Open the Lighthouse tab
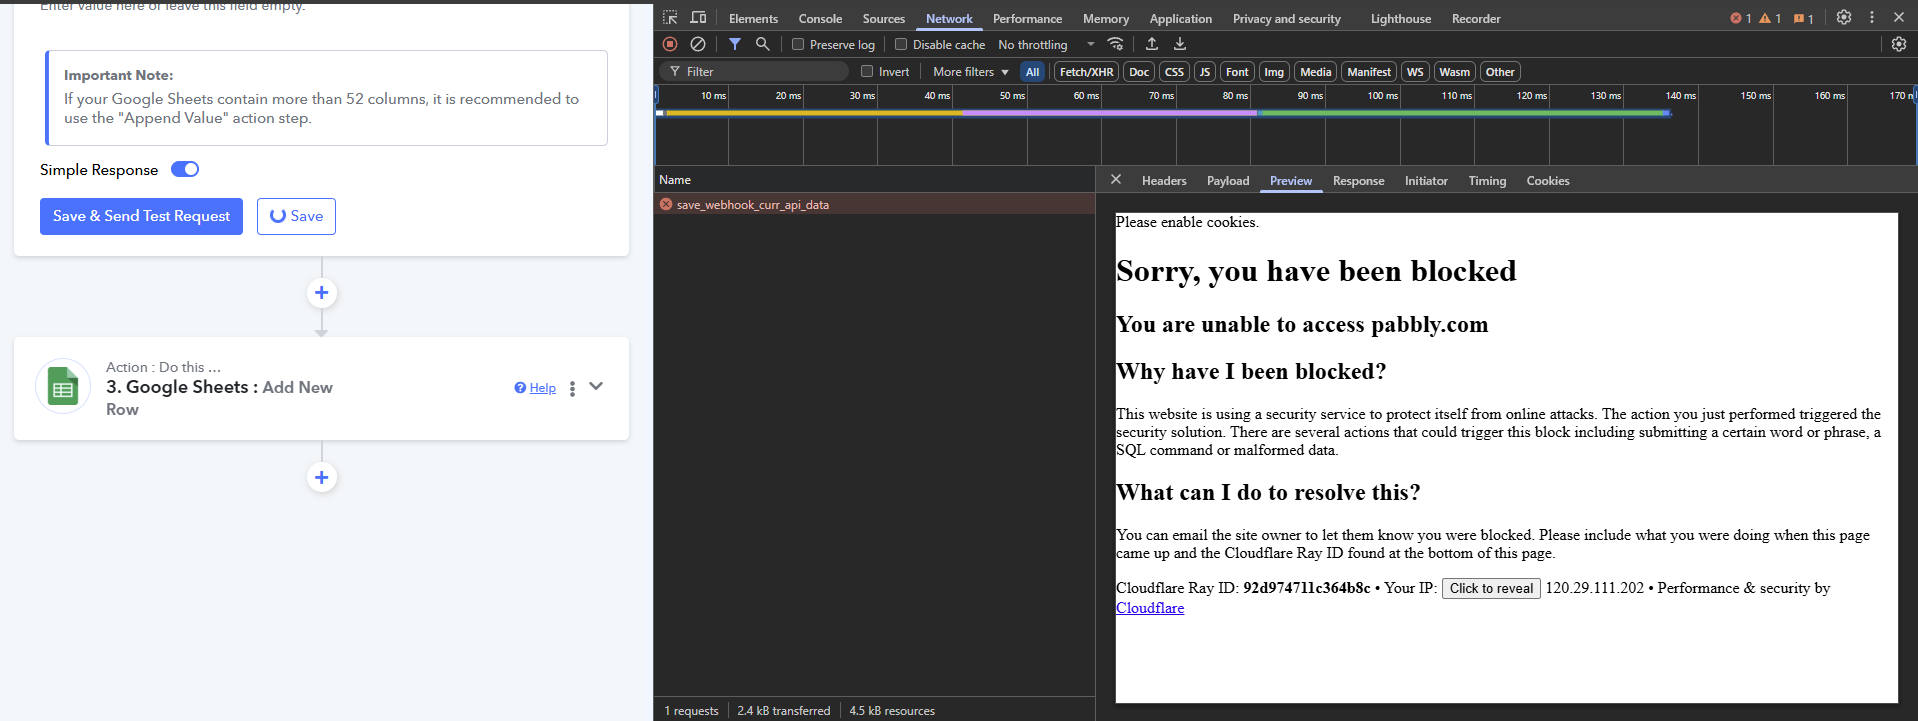The image size is (1918, 721). 1400,19
